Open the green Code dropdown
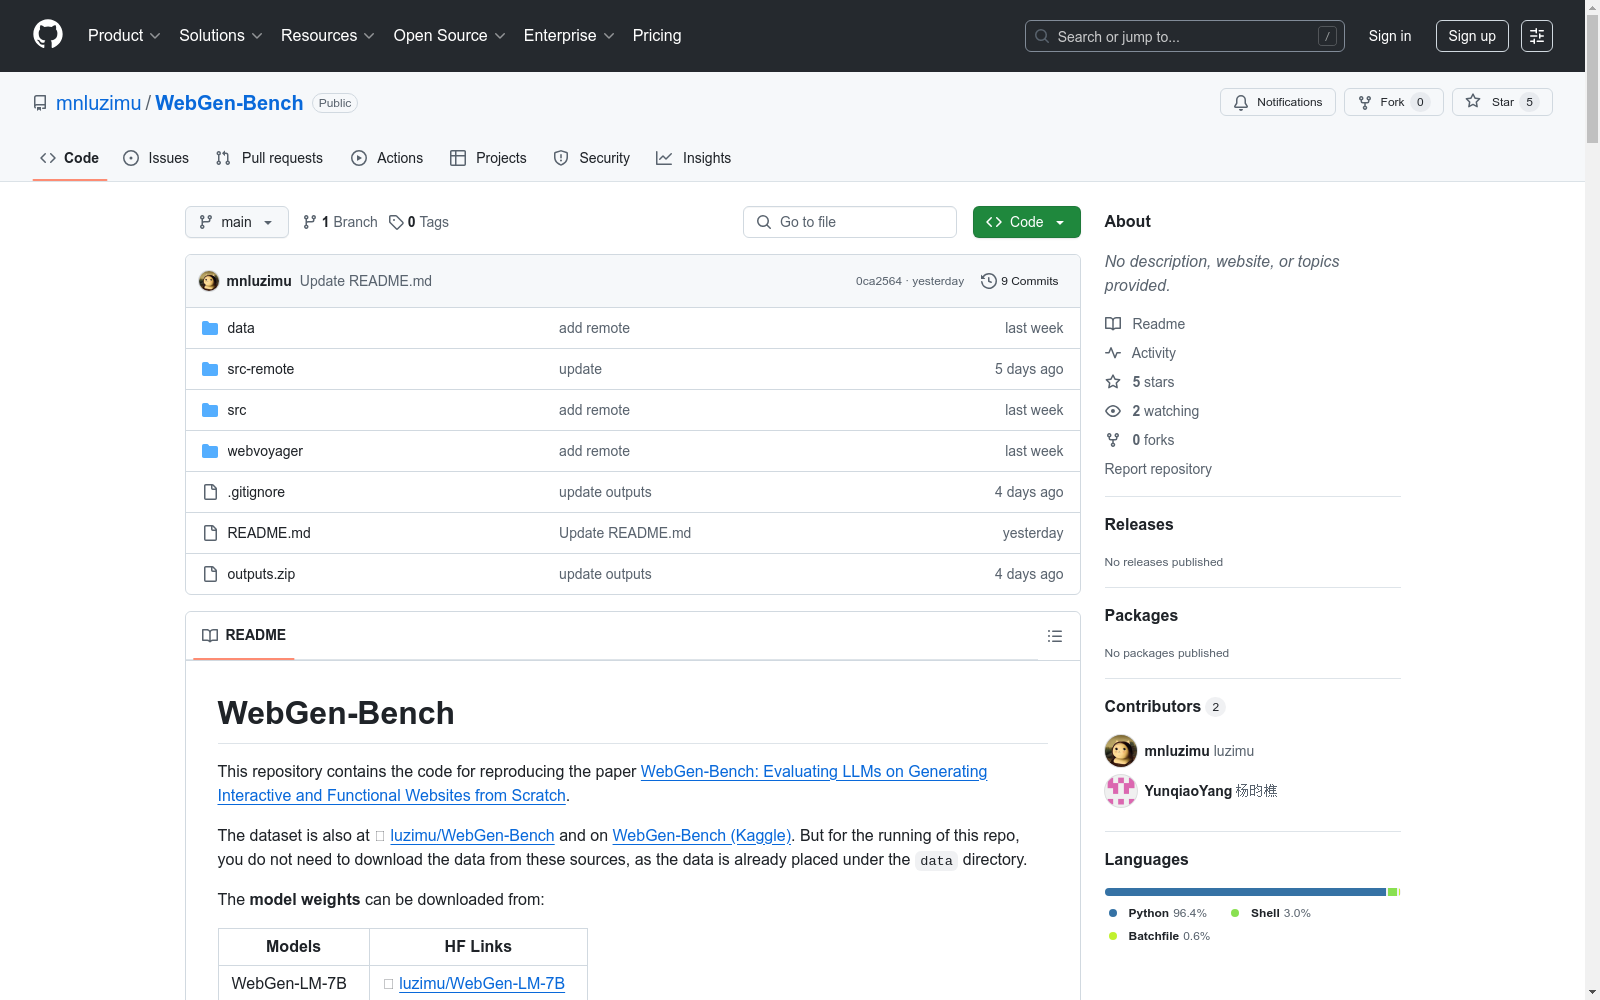 click(1027, 222)
